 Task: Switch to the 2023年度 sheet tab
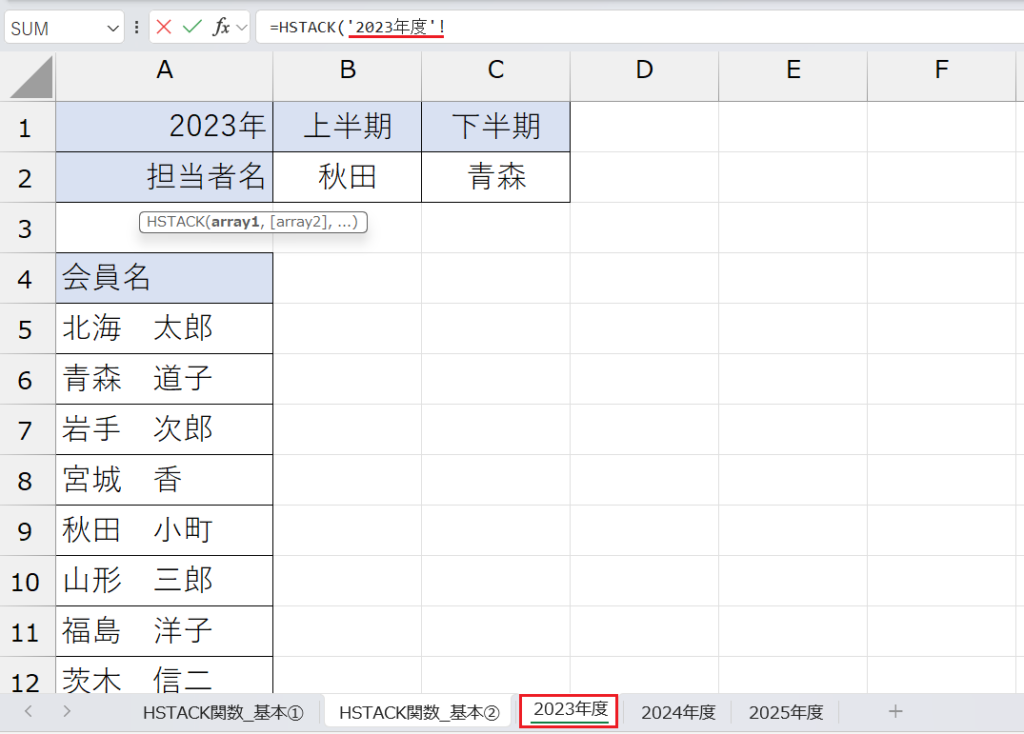[x=570, y=710]
